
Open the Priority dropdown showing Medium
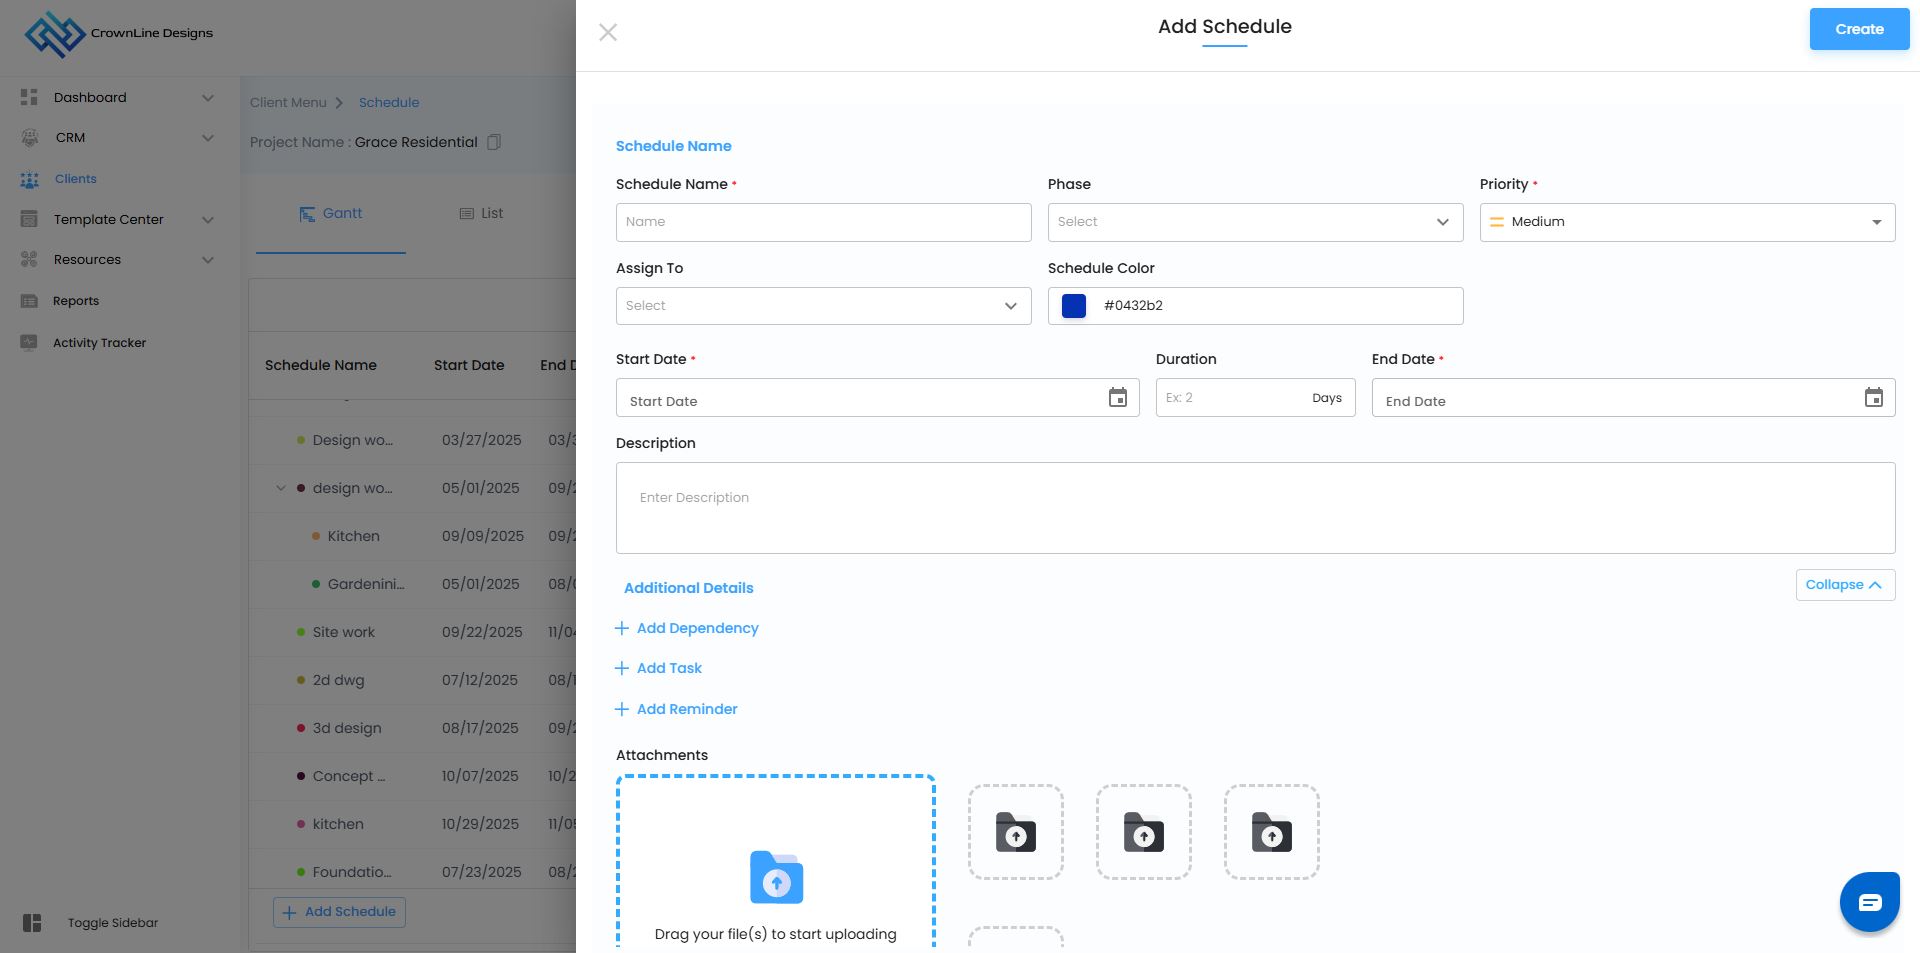pos(1687,222)
